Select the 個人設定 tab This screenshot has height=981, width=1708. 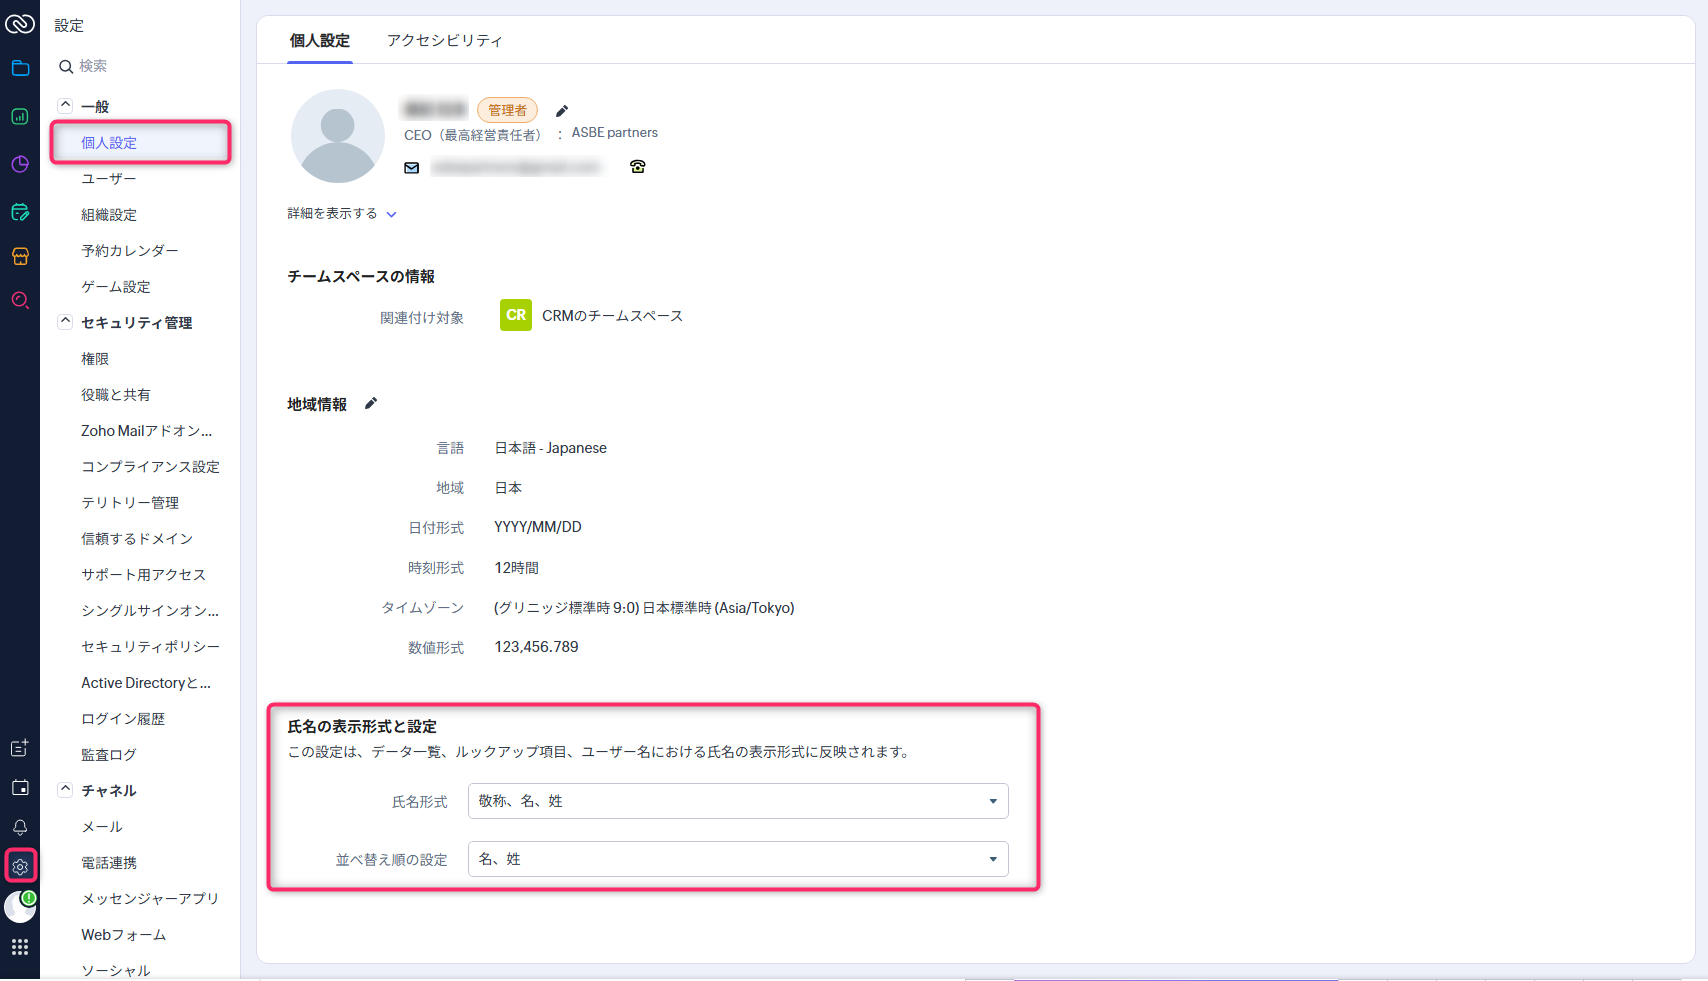click(320, 41)
